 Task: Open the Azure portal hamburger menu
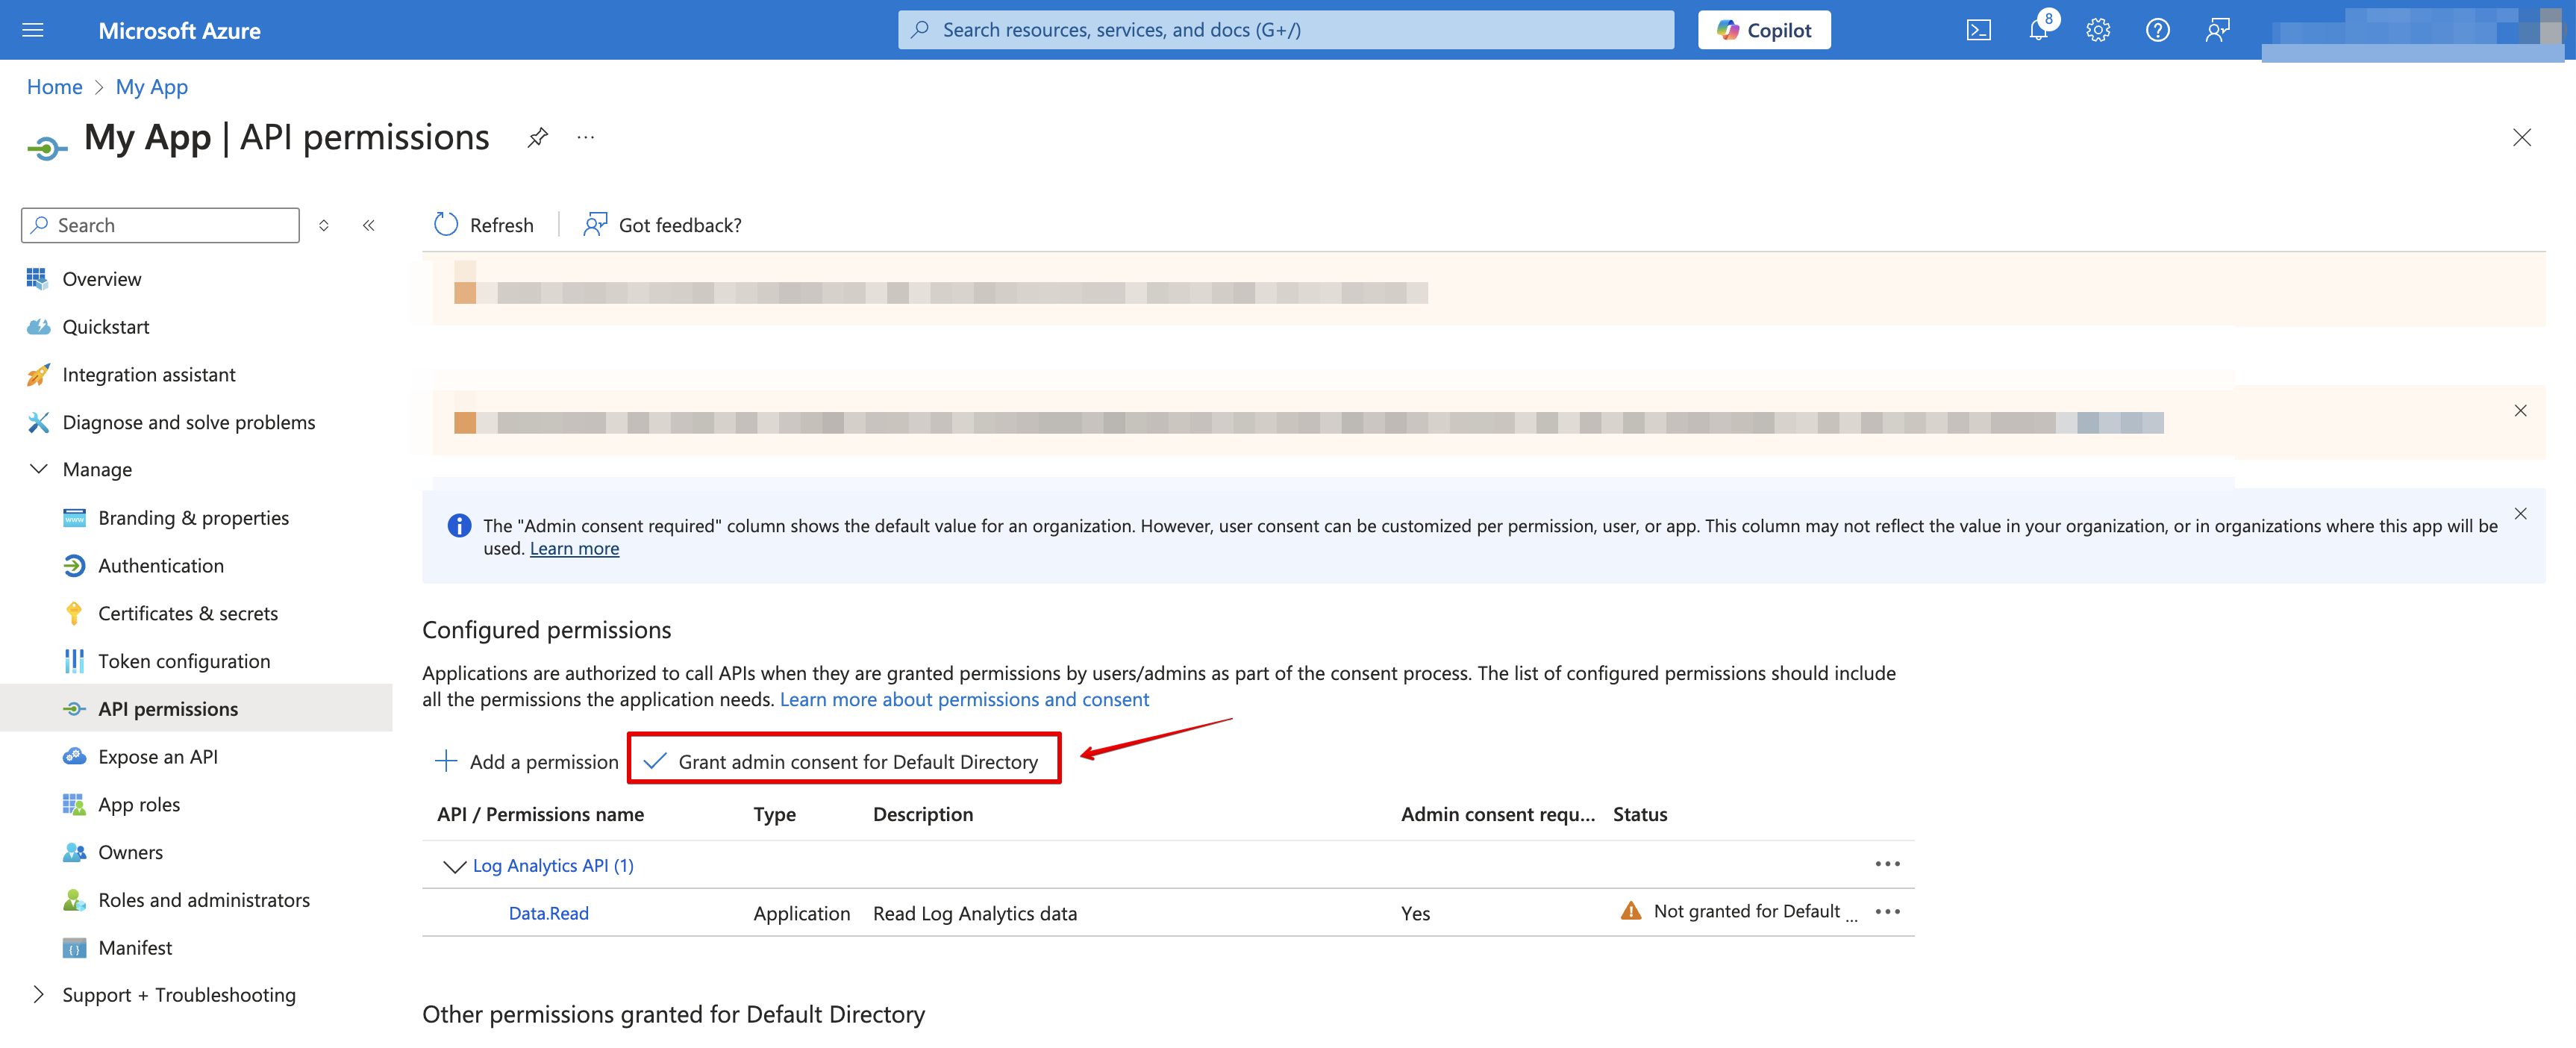point(33,30)
